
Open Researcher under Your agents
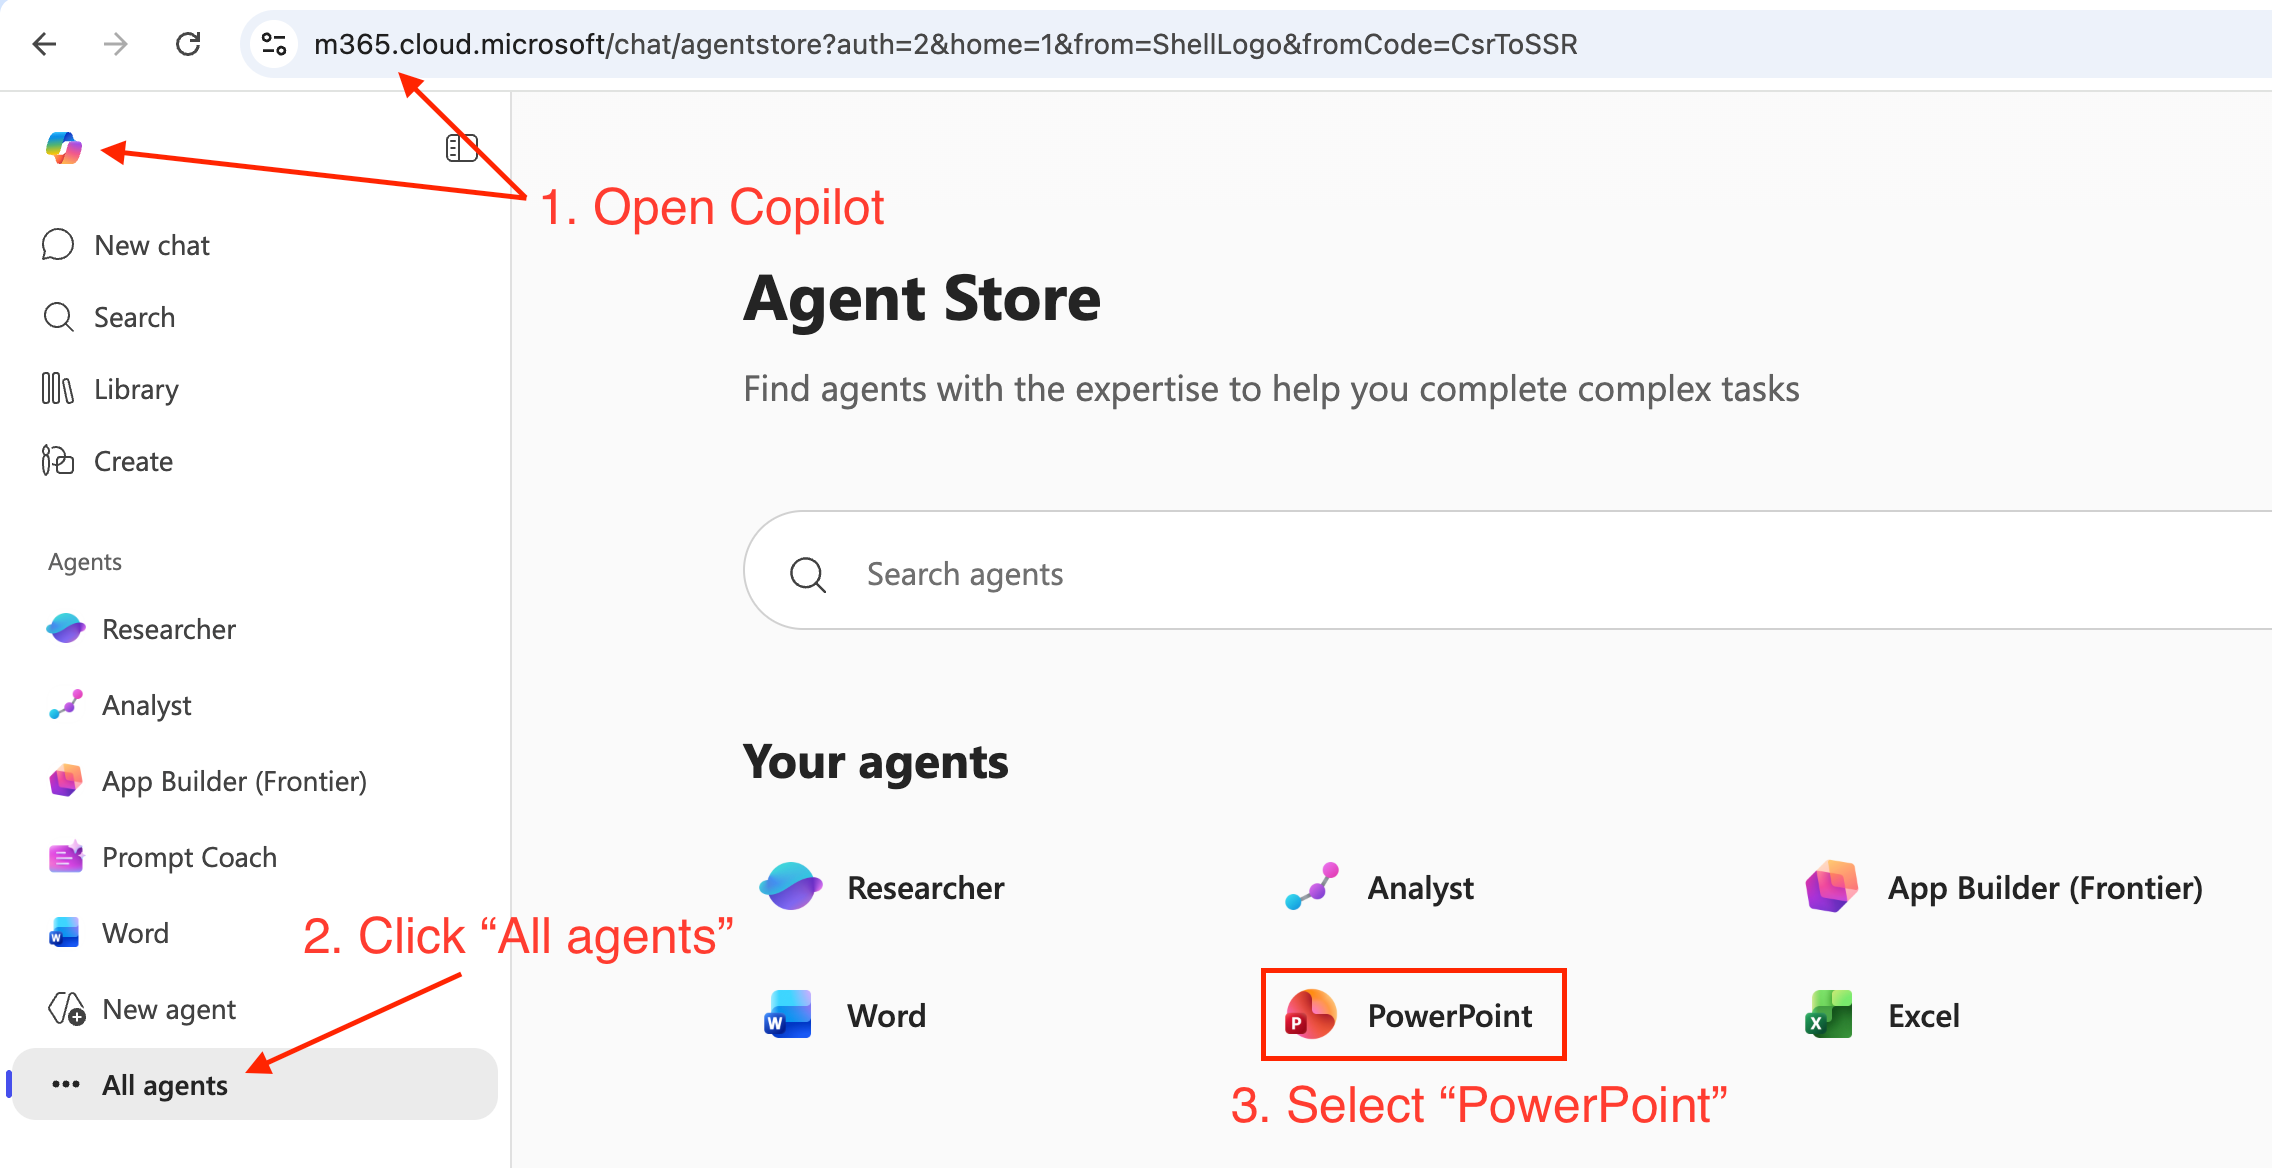coord(882,887)
